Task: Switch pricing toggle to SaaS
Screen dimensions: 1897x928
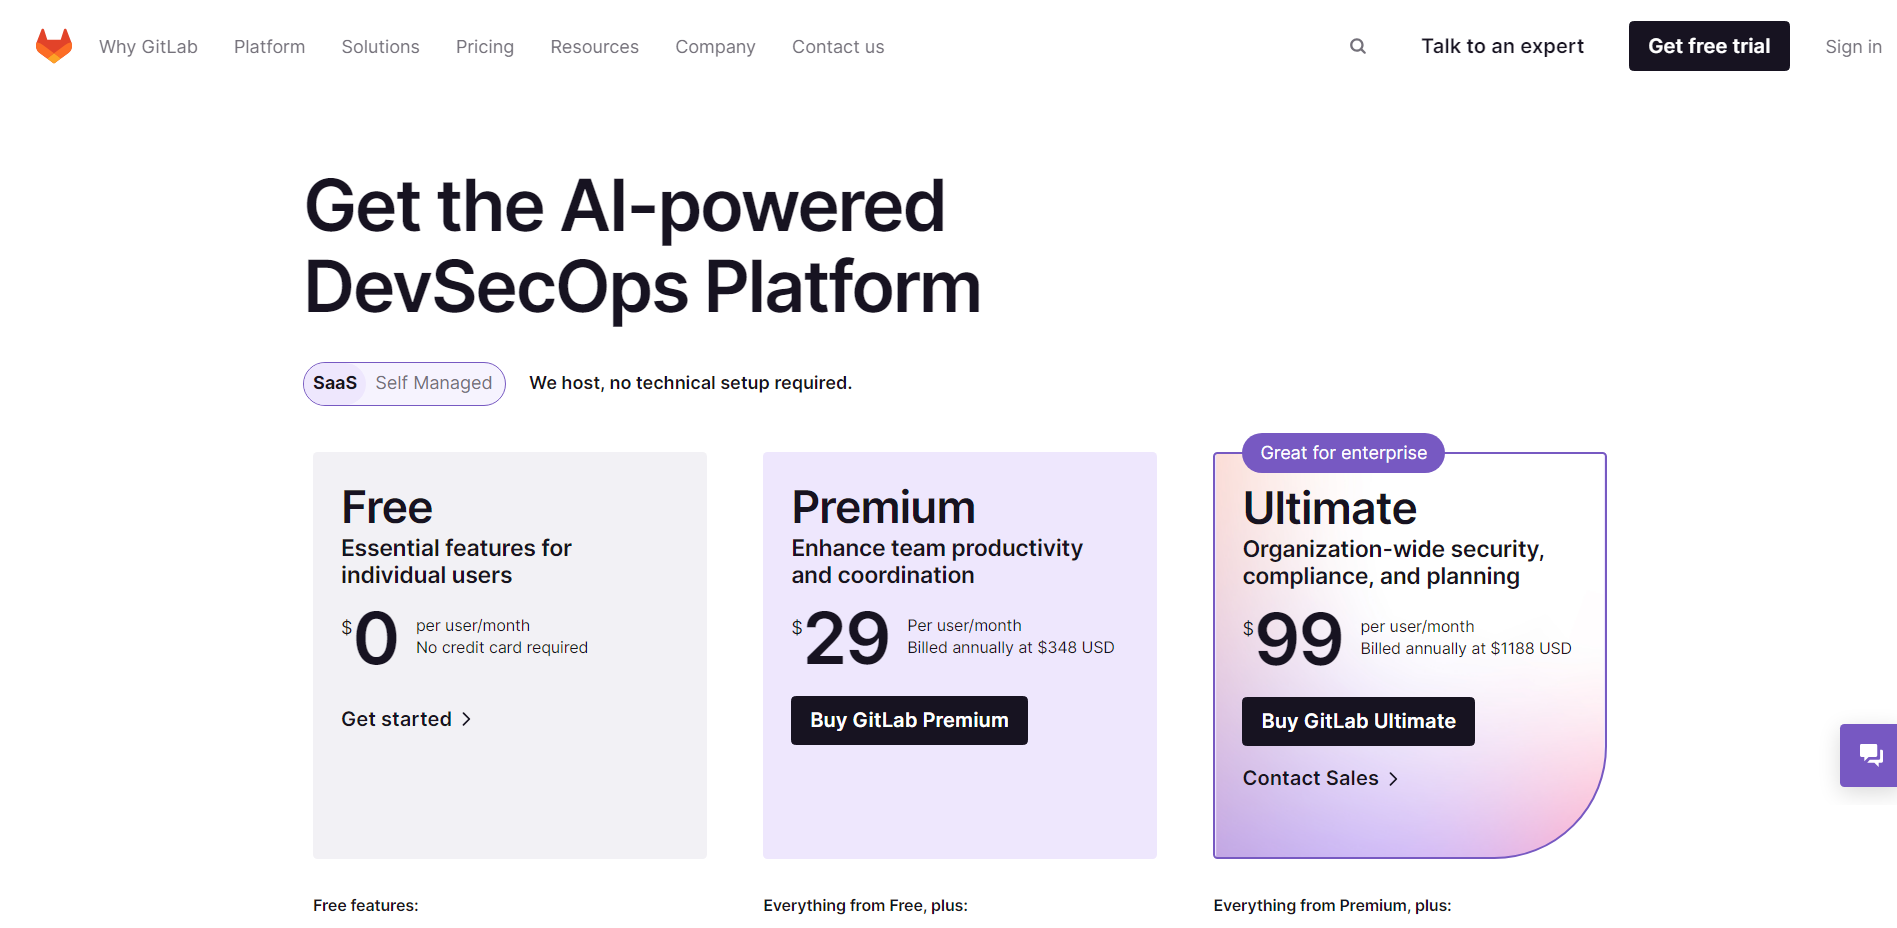Action: [x=335, y=383]
